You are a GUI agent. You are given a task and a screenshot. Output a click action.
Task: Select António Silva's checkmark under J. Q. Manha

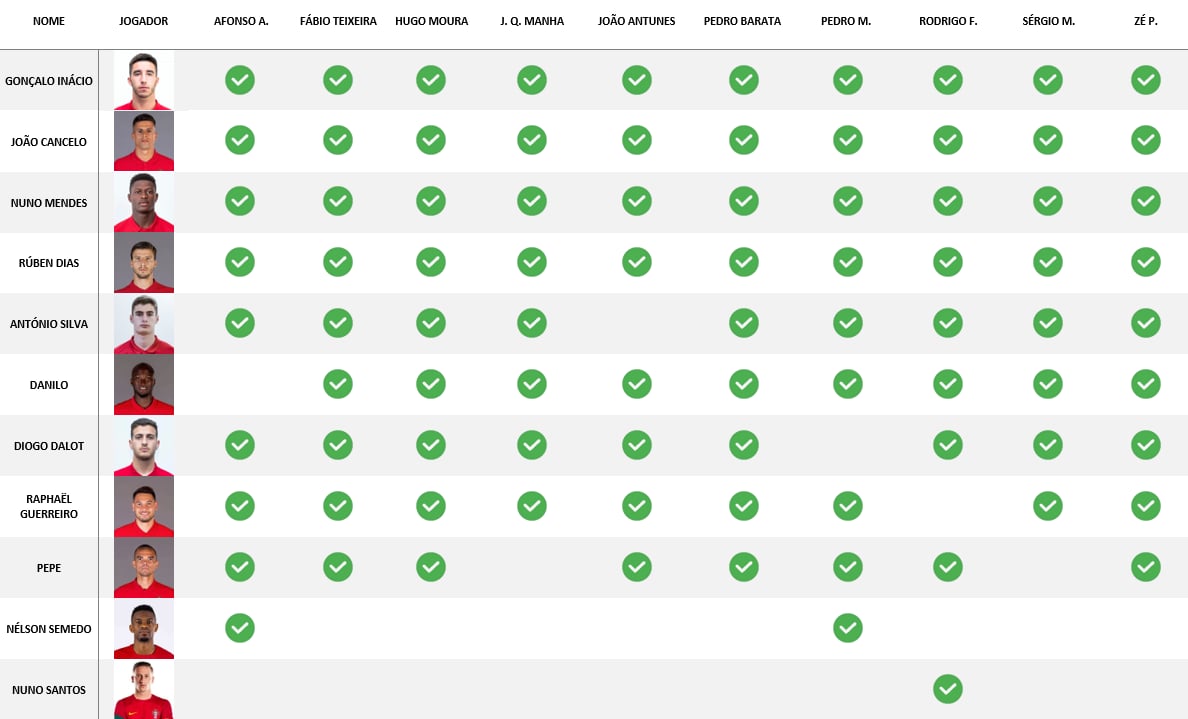coord(532,323)
